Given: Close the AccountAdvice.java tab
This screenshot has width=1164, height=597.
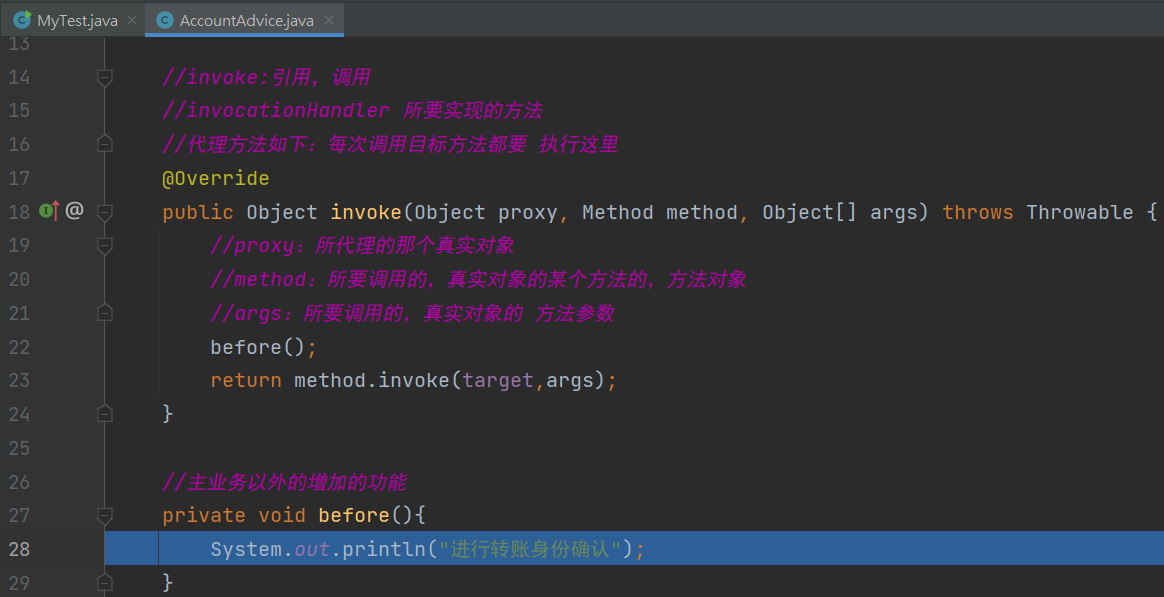Looking at the screenshot, I should (330, 20).
